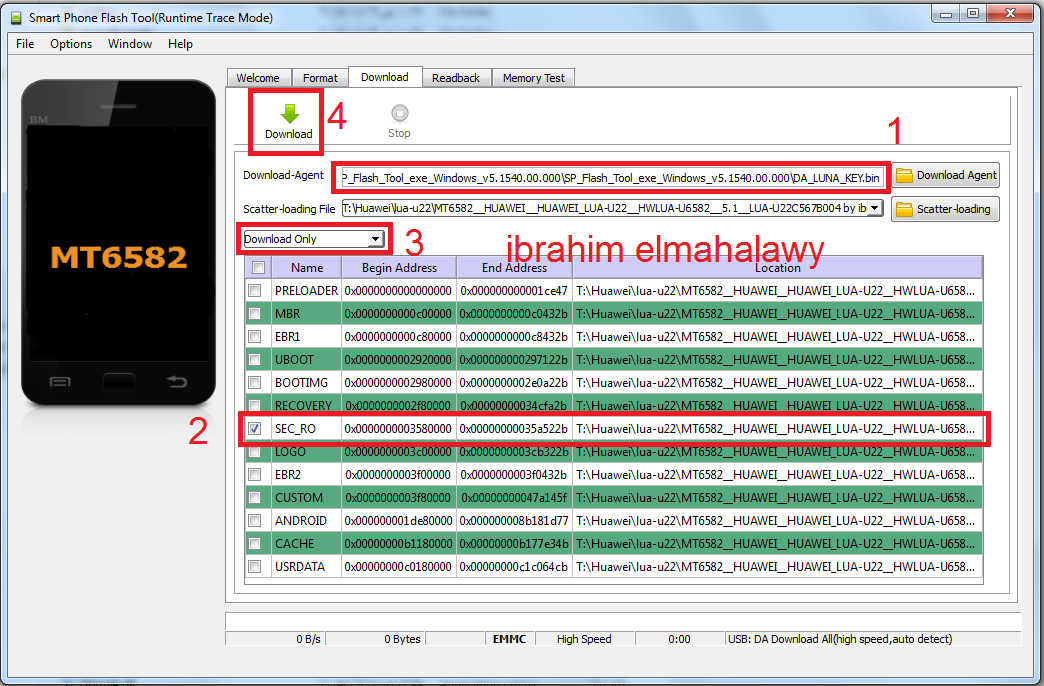This screenshot has width=1044, height=686.
Task: Switch to the Memory Test tab
Action: [x=533, y=78]
